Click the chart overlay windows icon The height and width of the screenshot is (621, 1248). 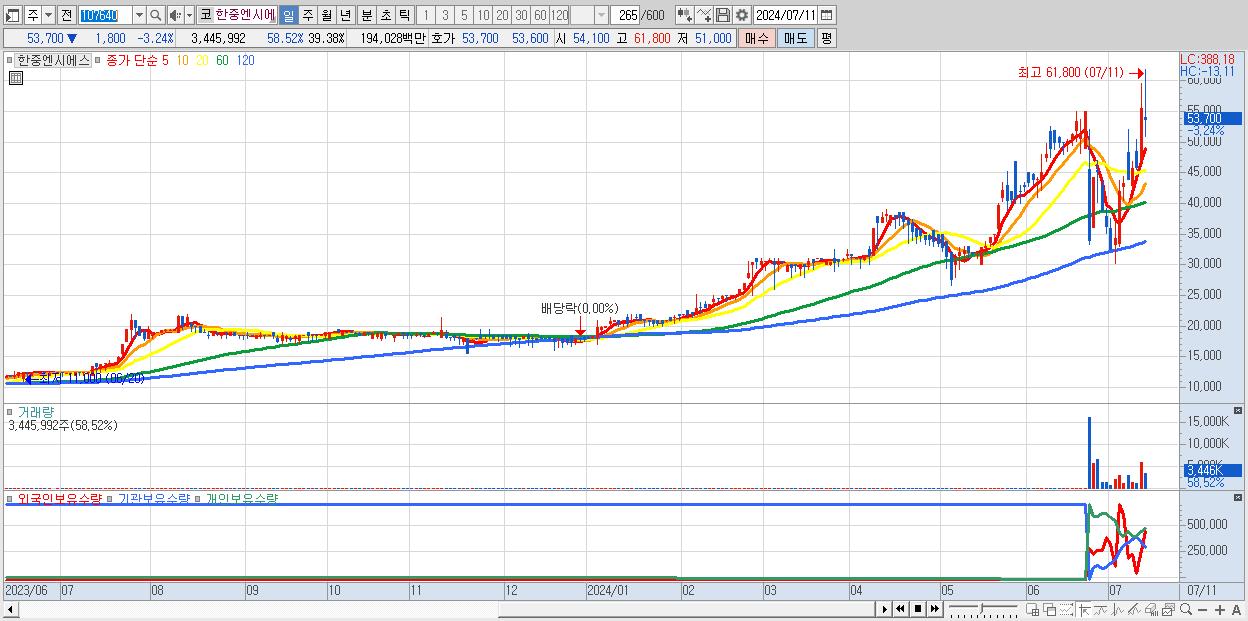coord(1050,610)
